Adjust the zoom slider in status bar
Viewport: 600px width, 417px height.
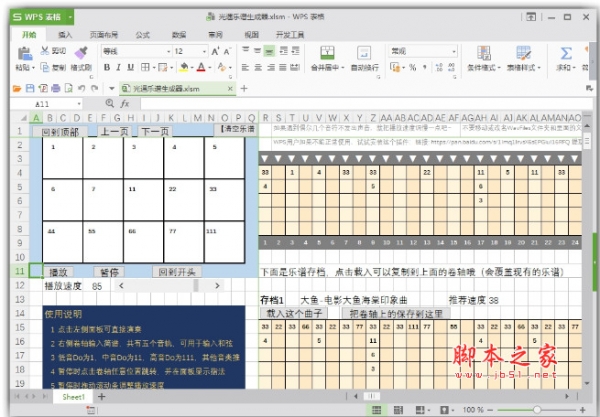tap(540, 410)
